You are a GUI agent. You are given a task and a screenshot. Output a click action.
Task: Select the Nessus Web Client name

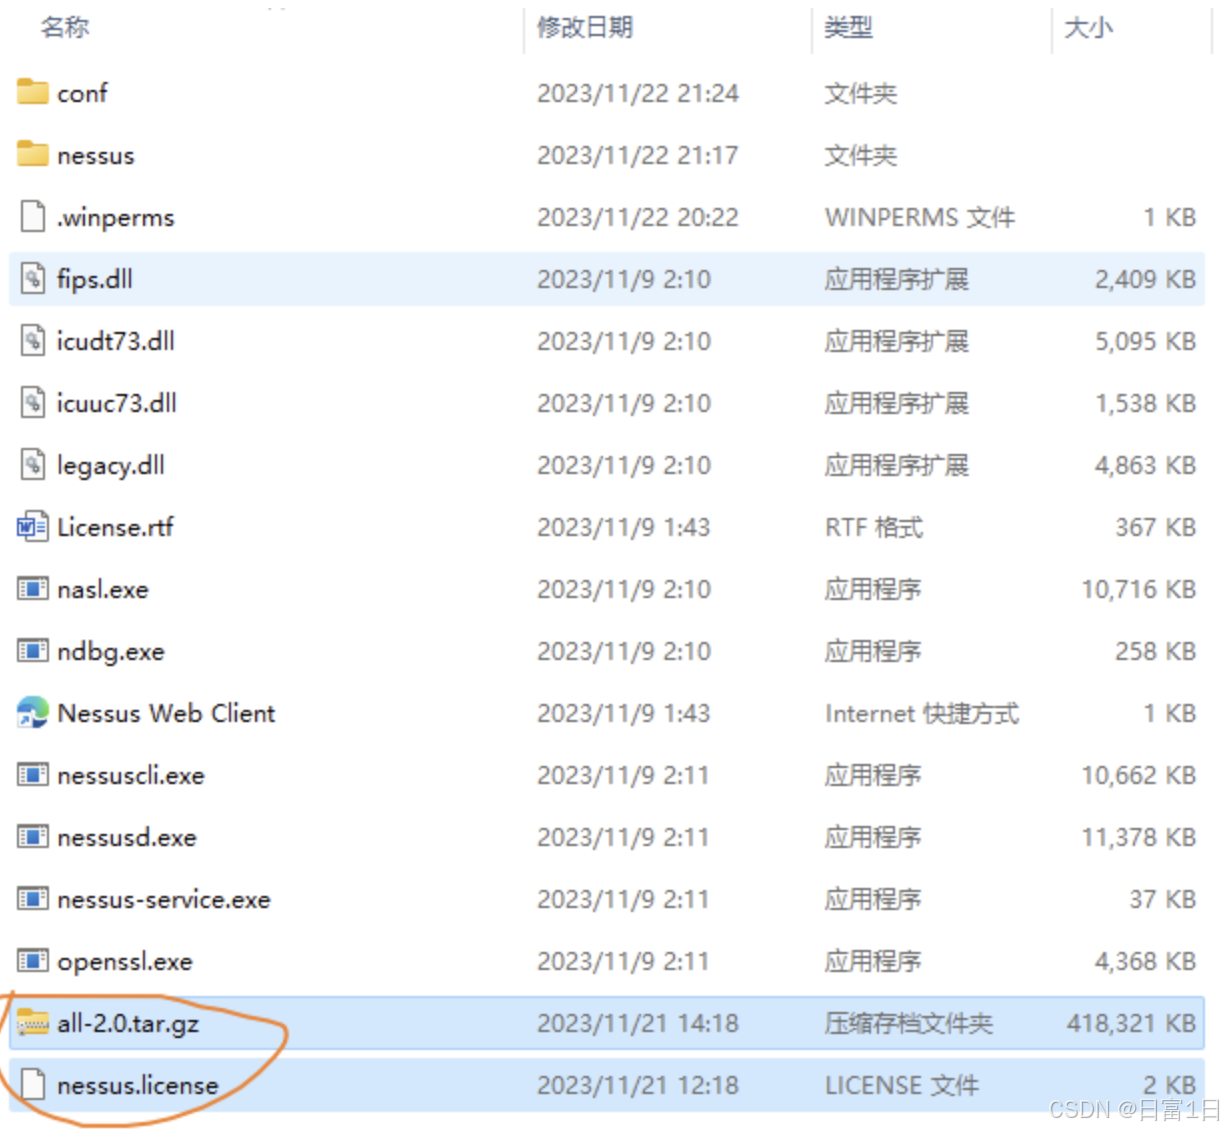pyautogui.click(x=167, y=713)
